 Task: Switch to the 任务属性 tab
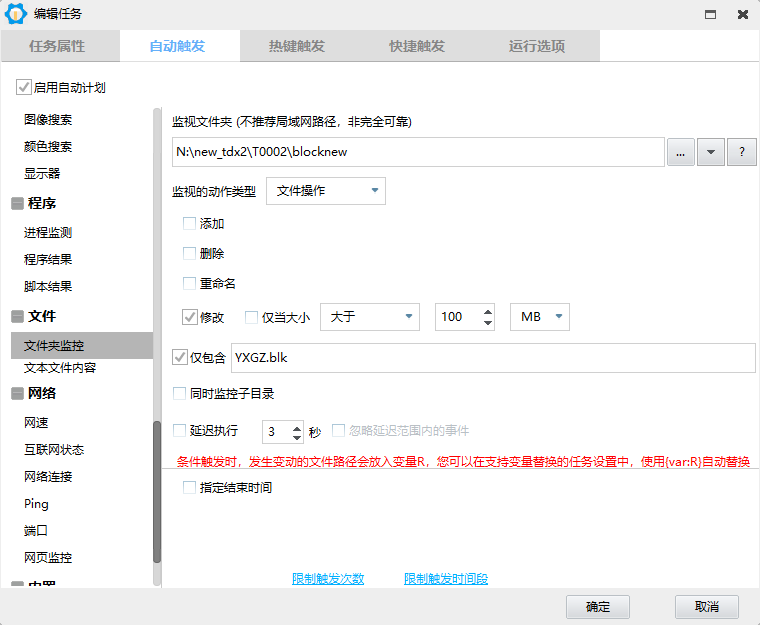tap(60, 46)
